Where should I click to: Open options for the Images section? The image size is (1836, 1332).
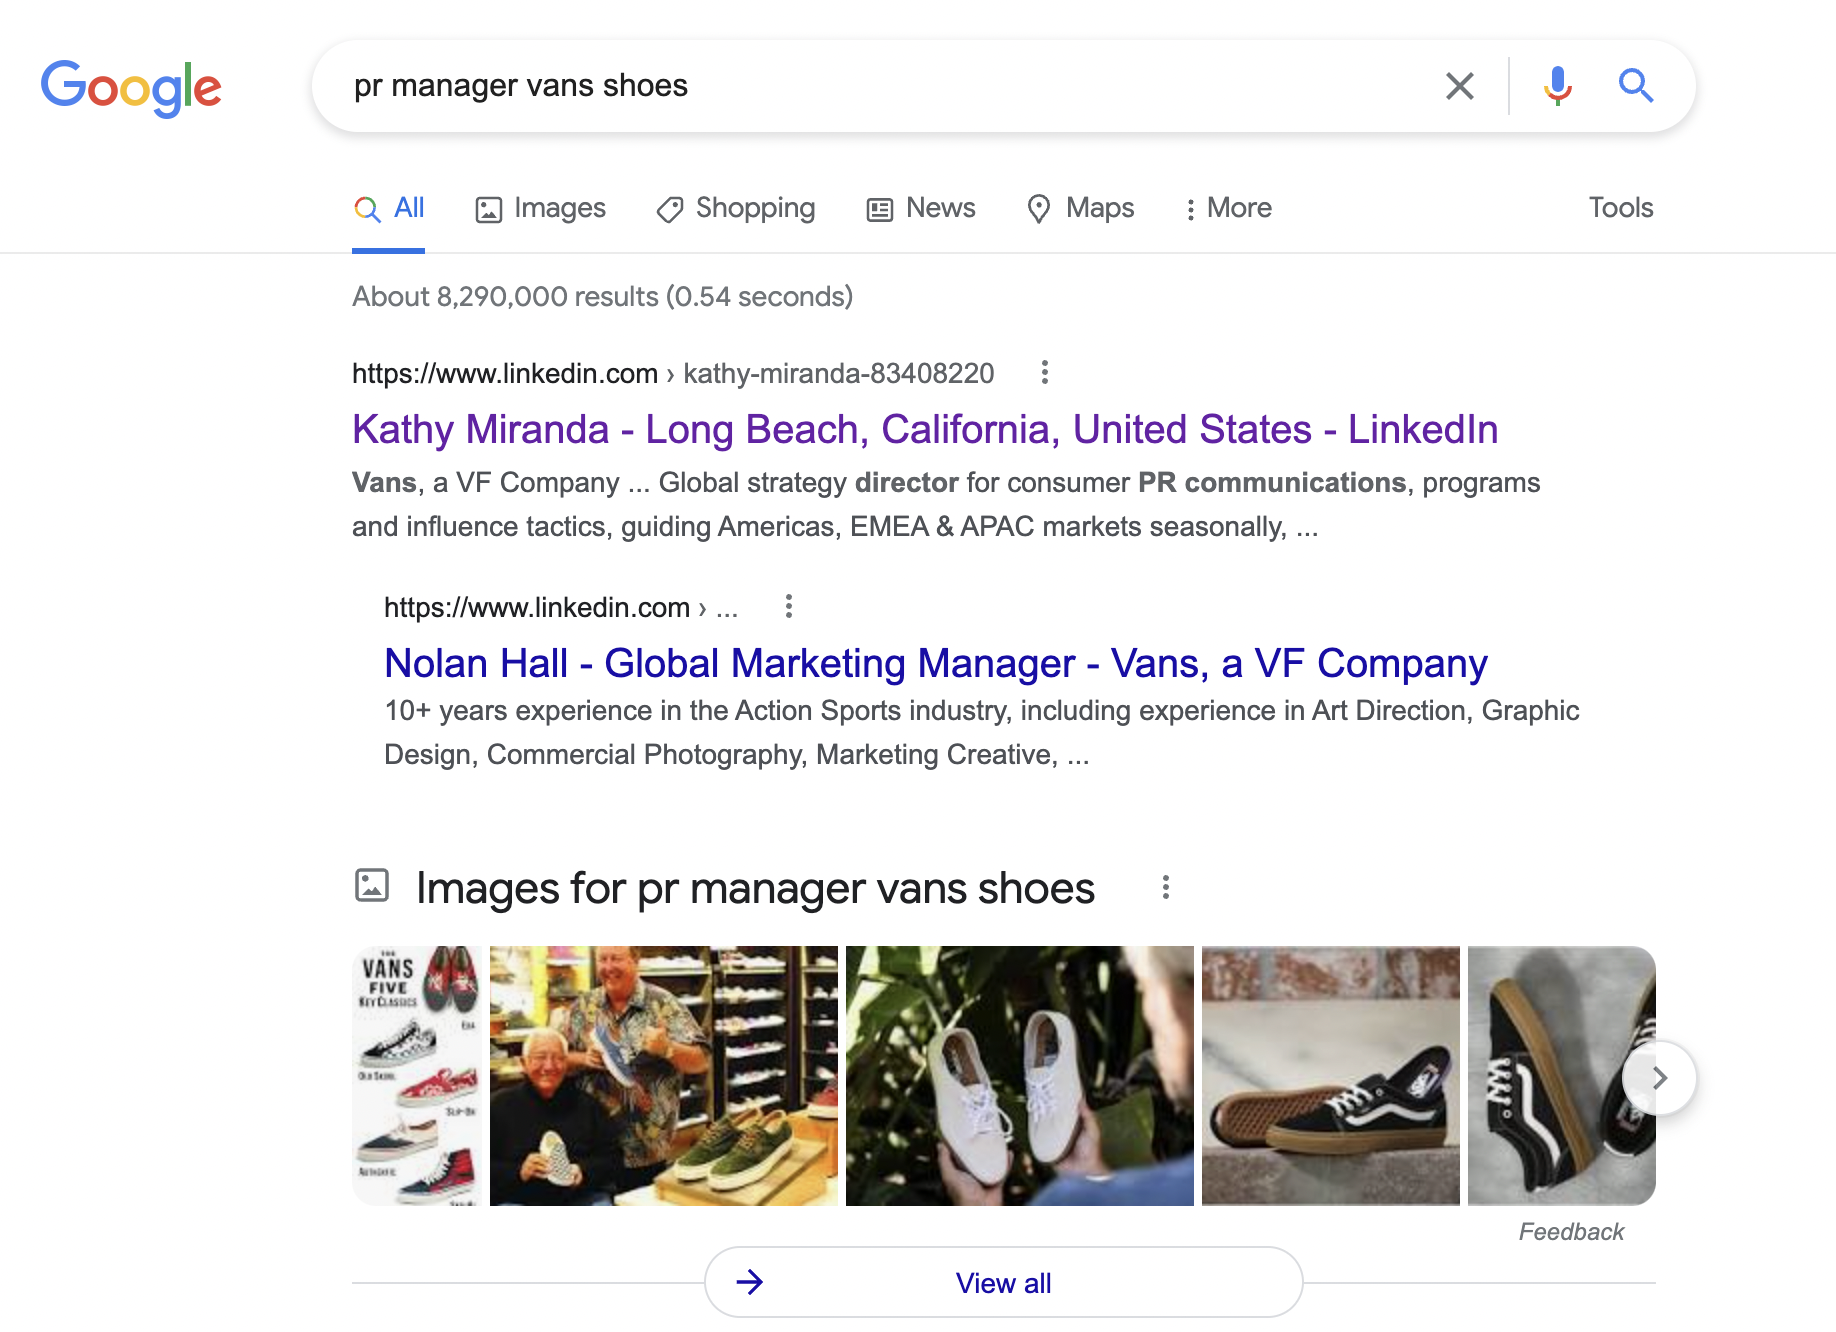point(1165,886)
